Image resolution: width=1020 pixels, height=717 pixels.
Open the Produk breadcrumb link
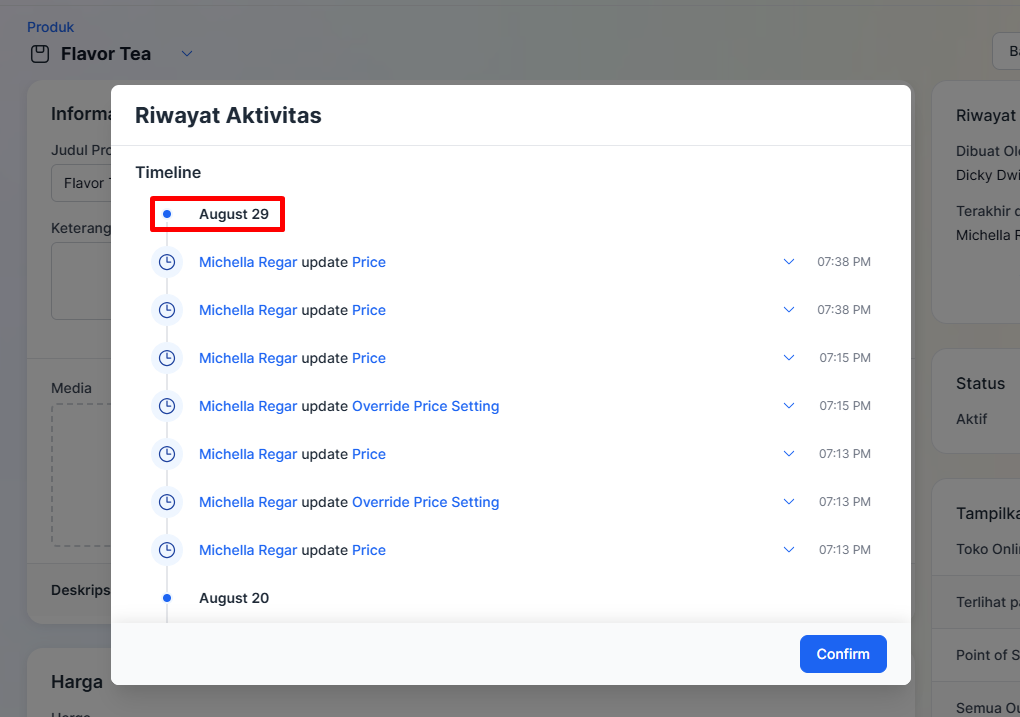[x=51, y=27]
